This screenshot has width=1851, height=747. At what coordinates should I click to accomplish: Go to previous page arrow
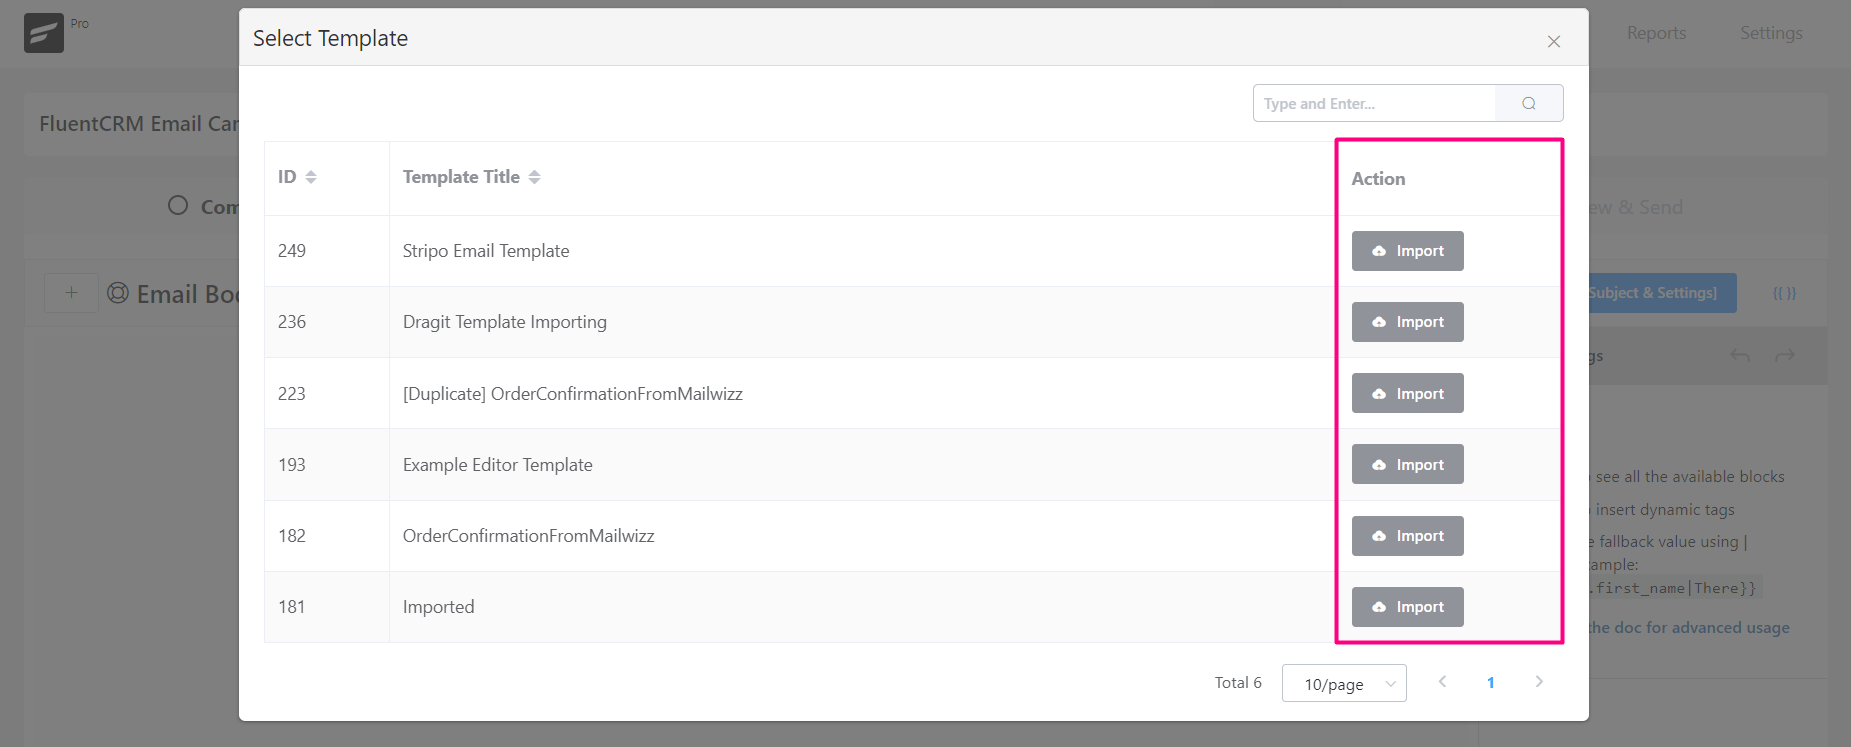(1442, 682)
